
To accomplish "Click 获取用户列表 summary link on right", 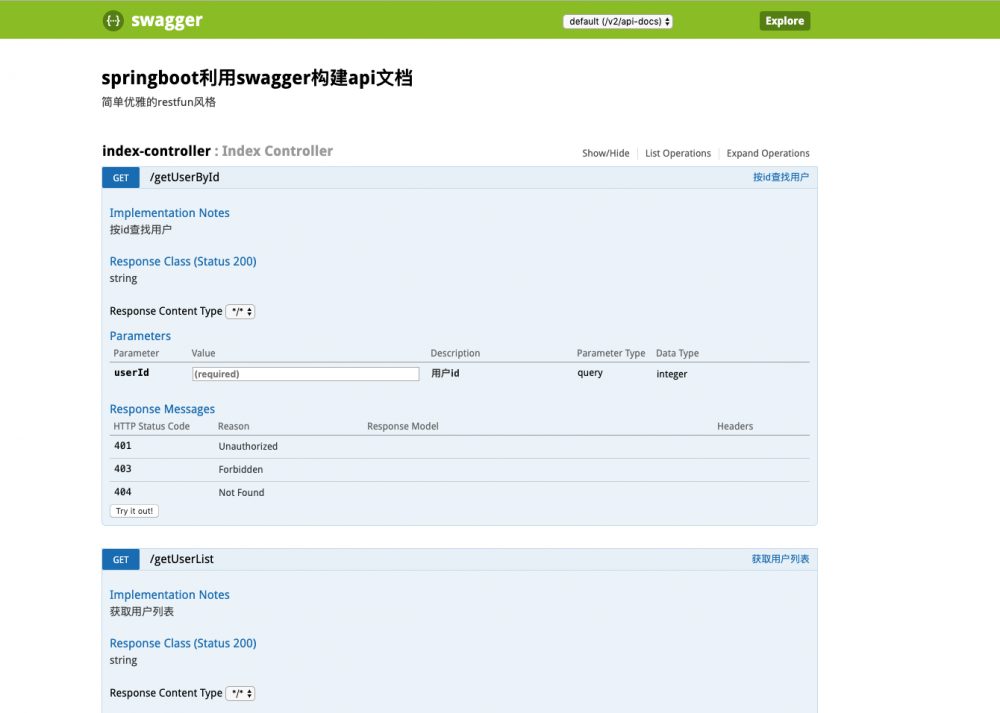I will tap(780, 559).
